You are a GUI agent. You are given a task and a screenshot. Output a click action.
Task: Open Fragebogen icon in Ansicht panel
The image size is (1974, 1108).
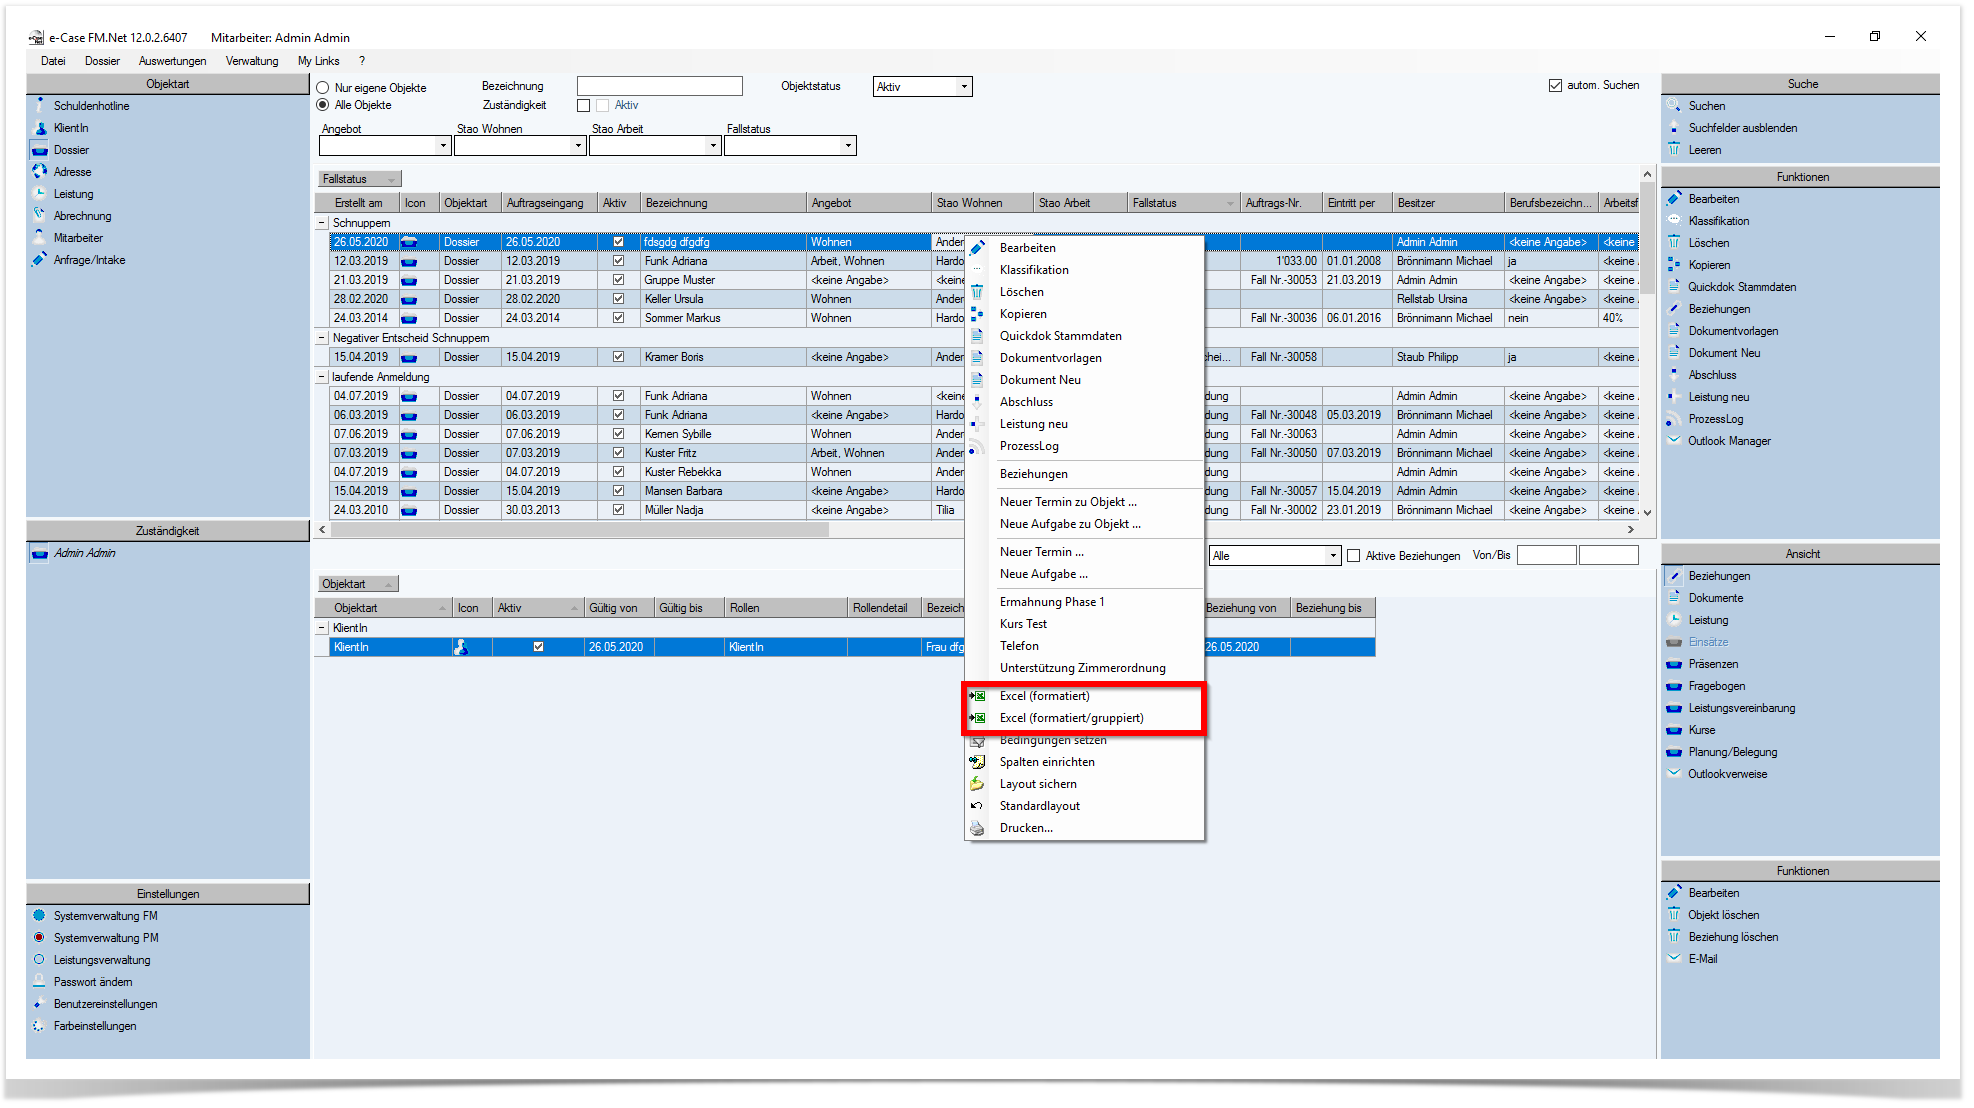tap(1674, 685)
